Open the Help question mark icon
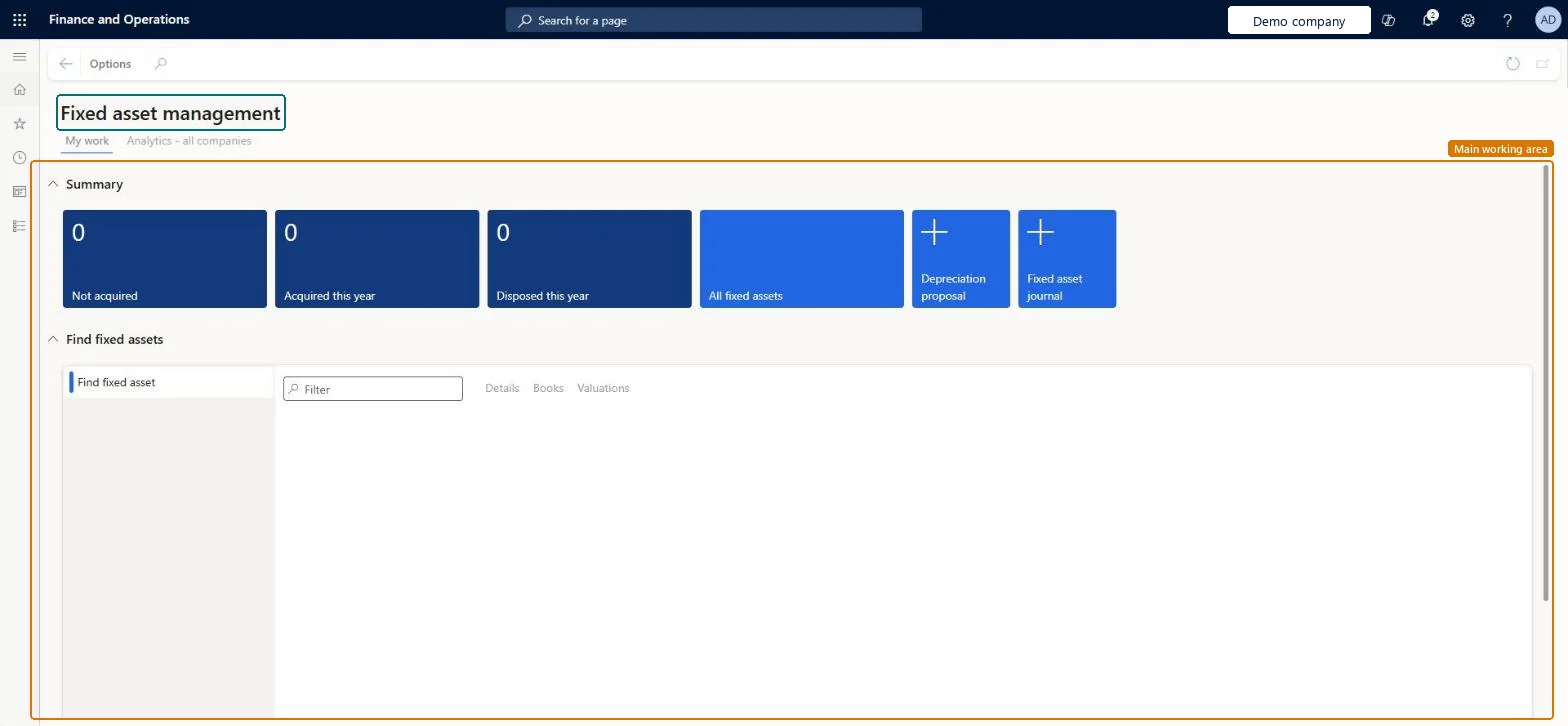1568x726 pixels. pos(1508,20)
